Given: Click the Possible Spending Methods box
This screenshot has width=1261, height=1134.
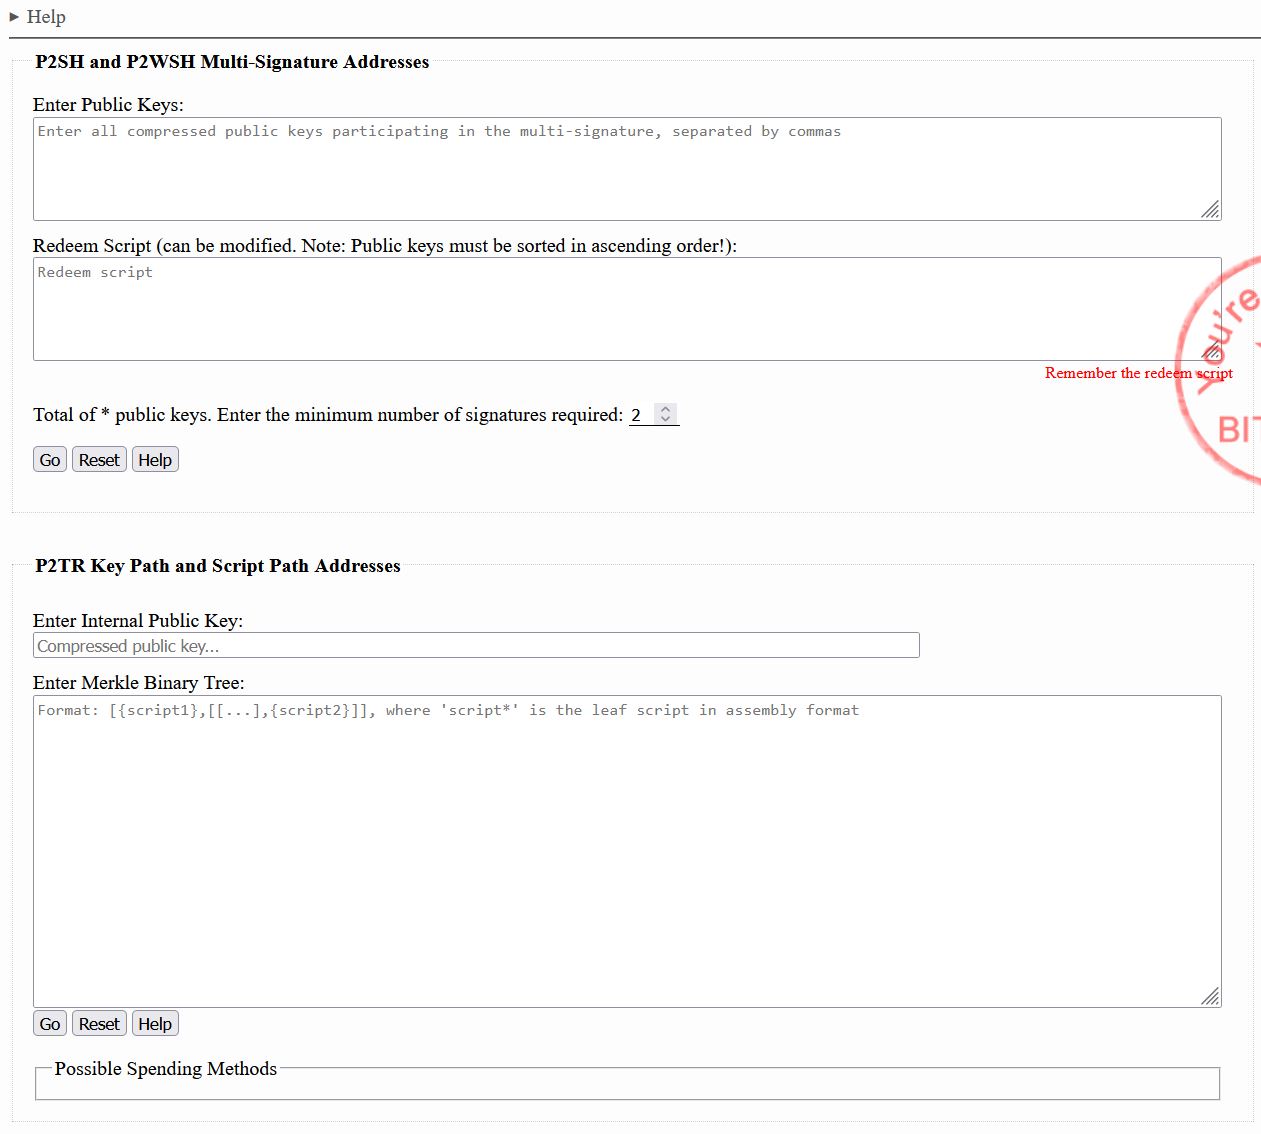Looking at the screenshot, I should (x=627, y=1084).
